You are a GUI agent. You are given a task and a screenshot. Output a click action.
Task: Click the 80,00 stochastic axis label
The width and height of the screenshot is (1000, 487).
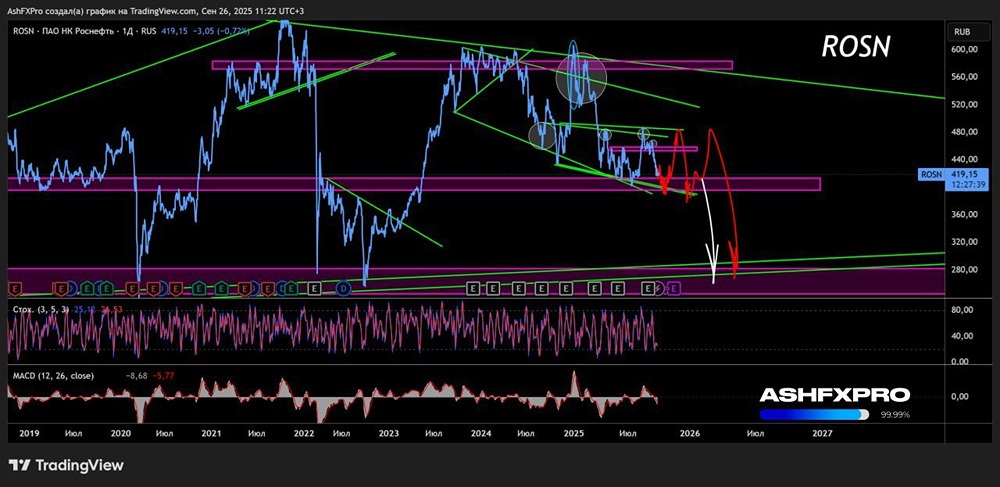(964, 310)
